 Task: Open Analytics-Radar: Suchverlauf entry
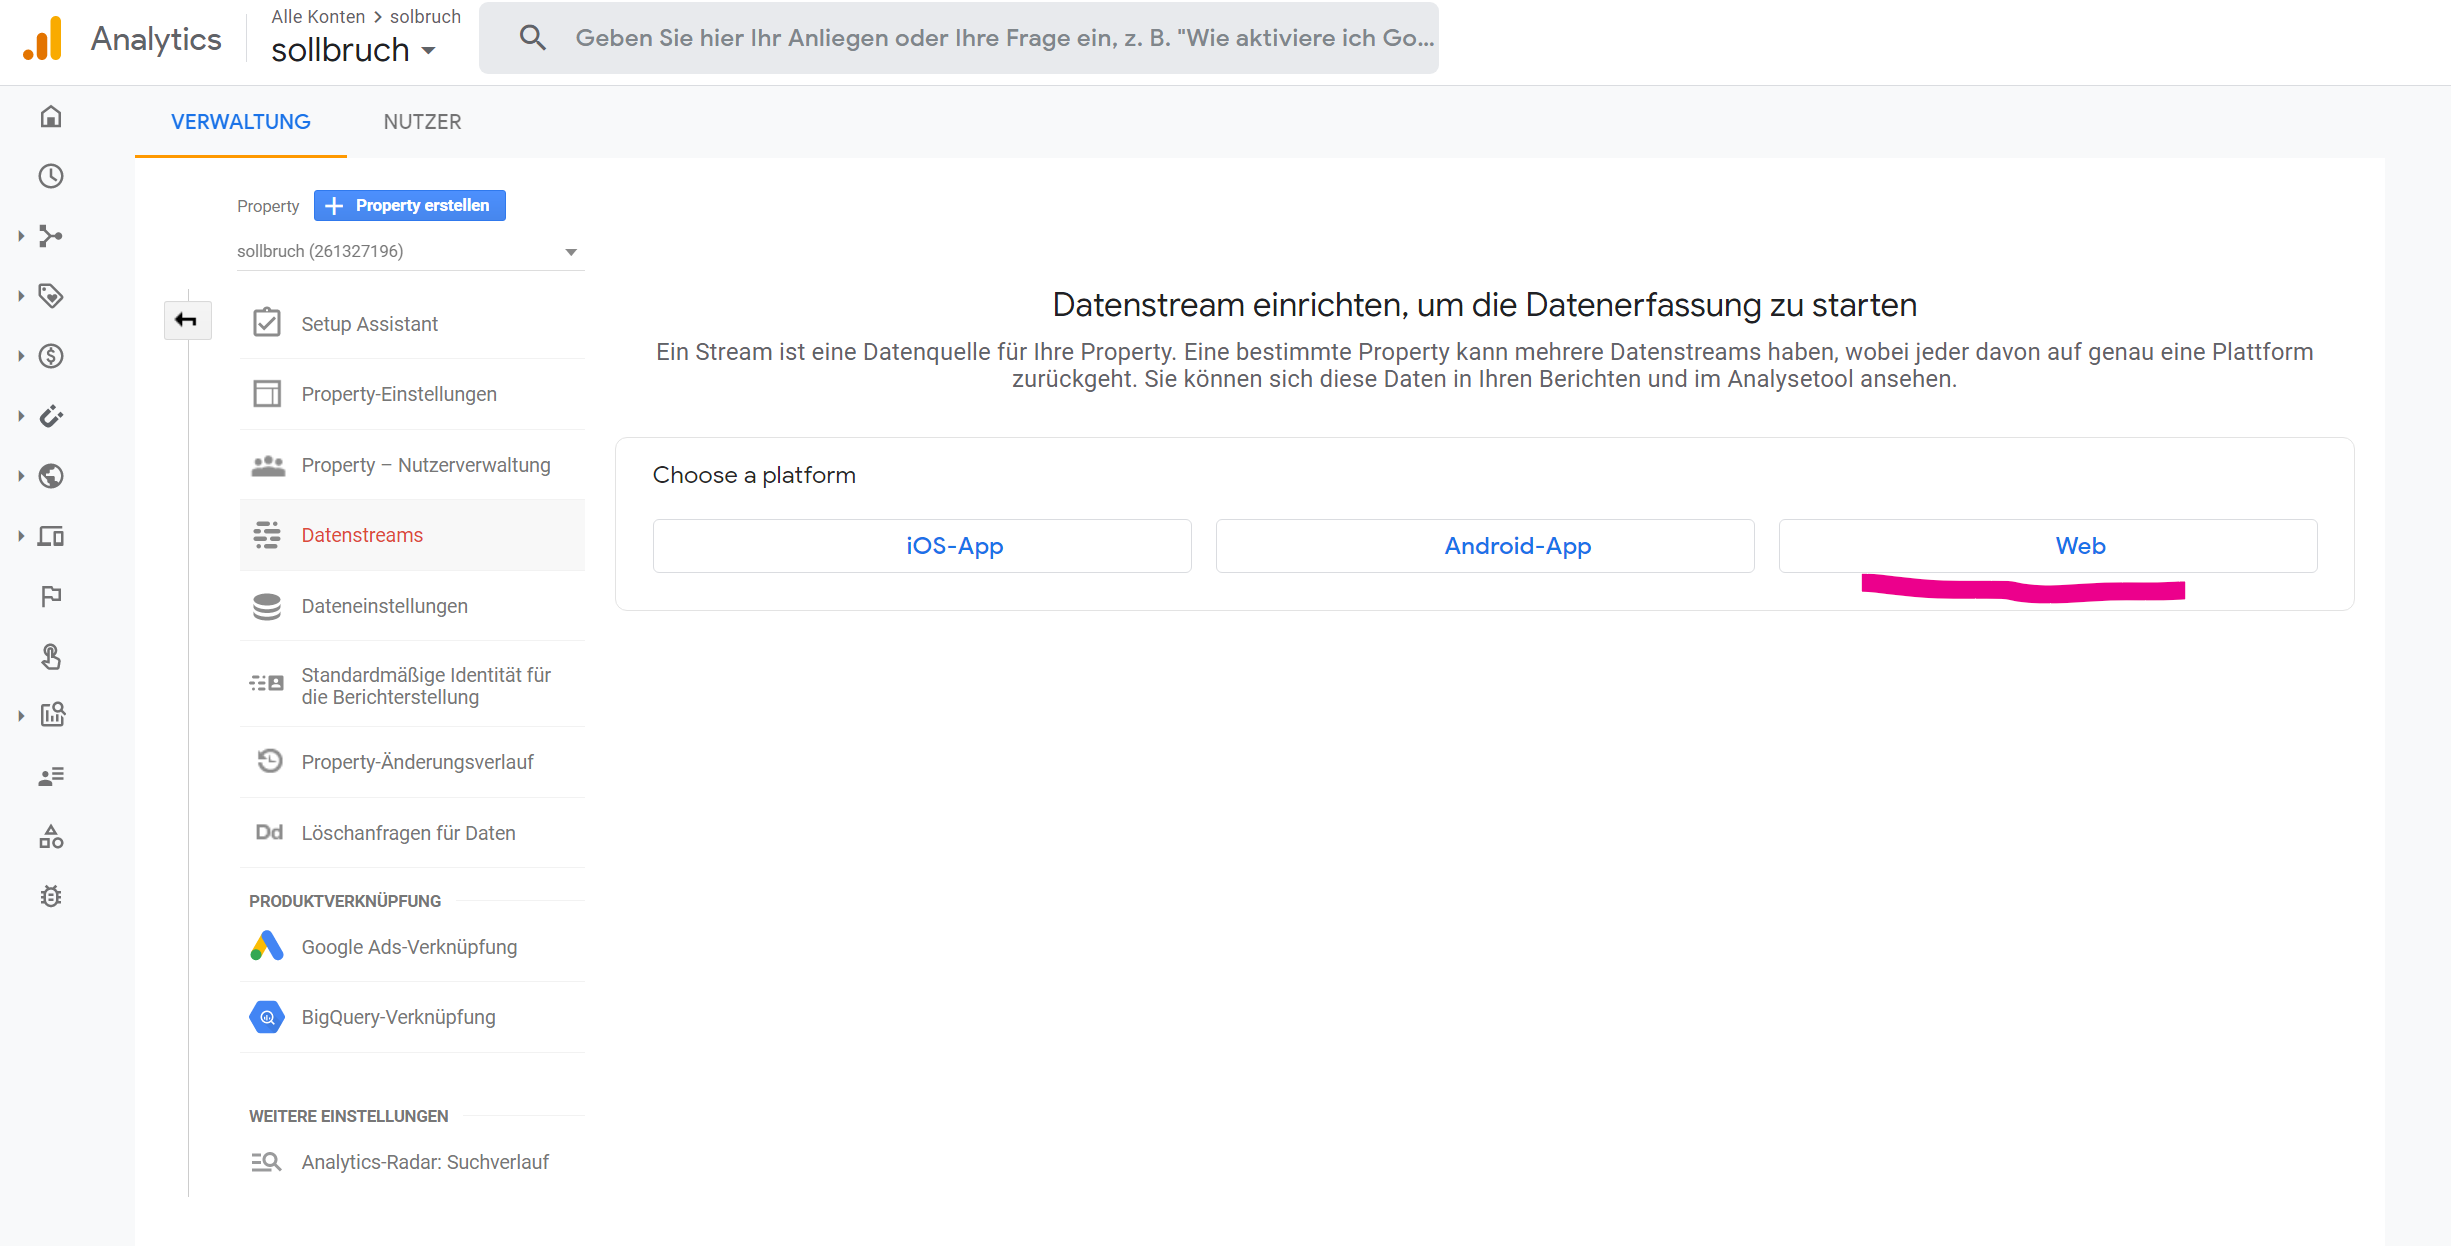pyautogui.click(x=412, y=1162)
